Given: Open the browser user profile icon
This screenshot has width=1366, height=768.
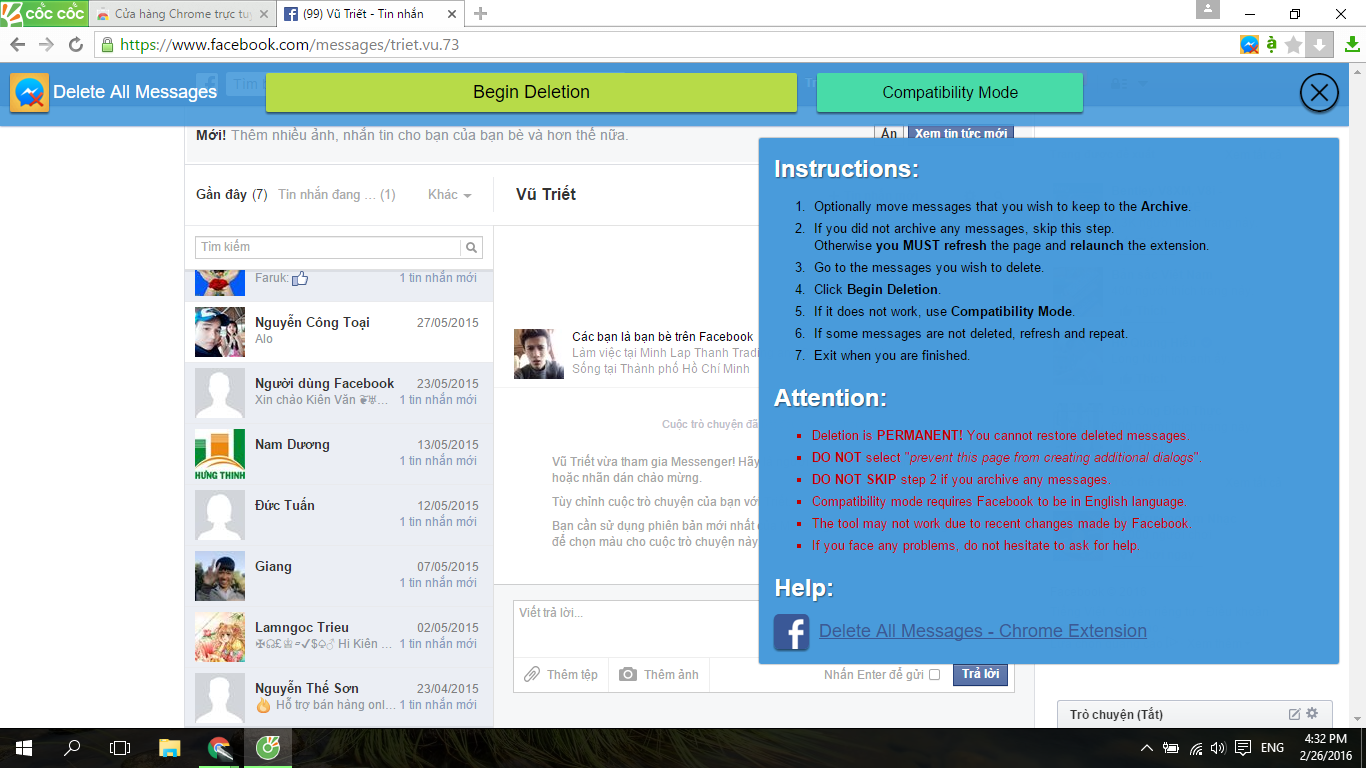Looking at the screenshot, I should coord(1208,9).
